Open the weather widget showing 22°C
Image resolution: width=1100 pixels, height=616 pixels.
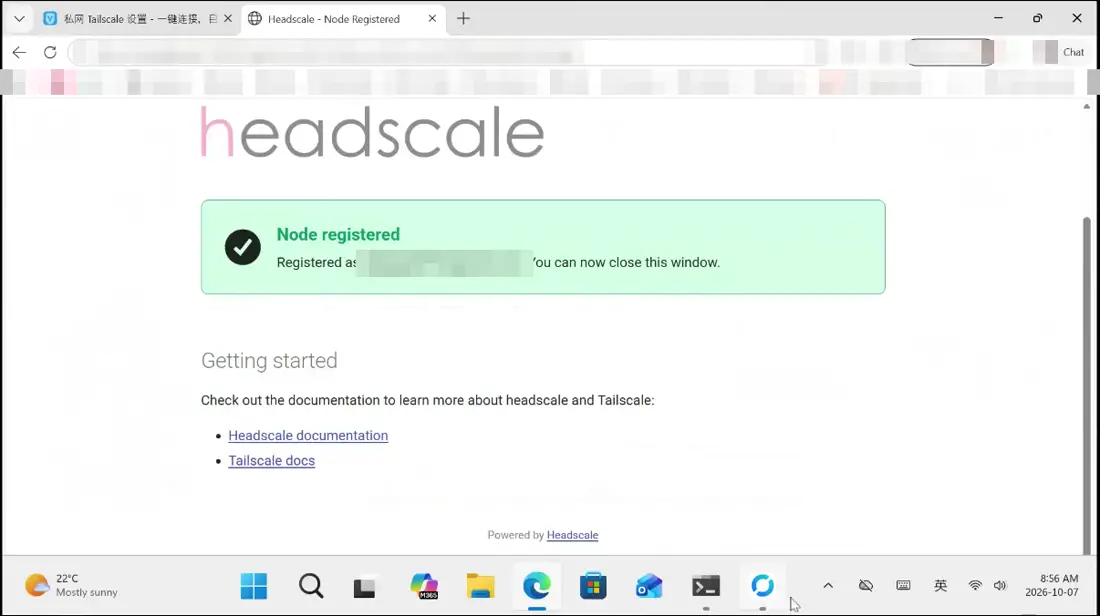(72, 586)
